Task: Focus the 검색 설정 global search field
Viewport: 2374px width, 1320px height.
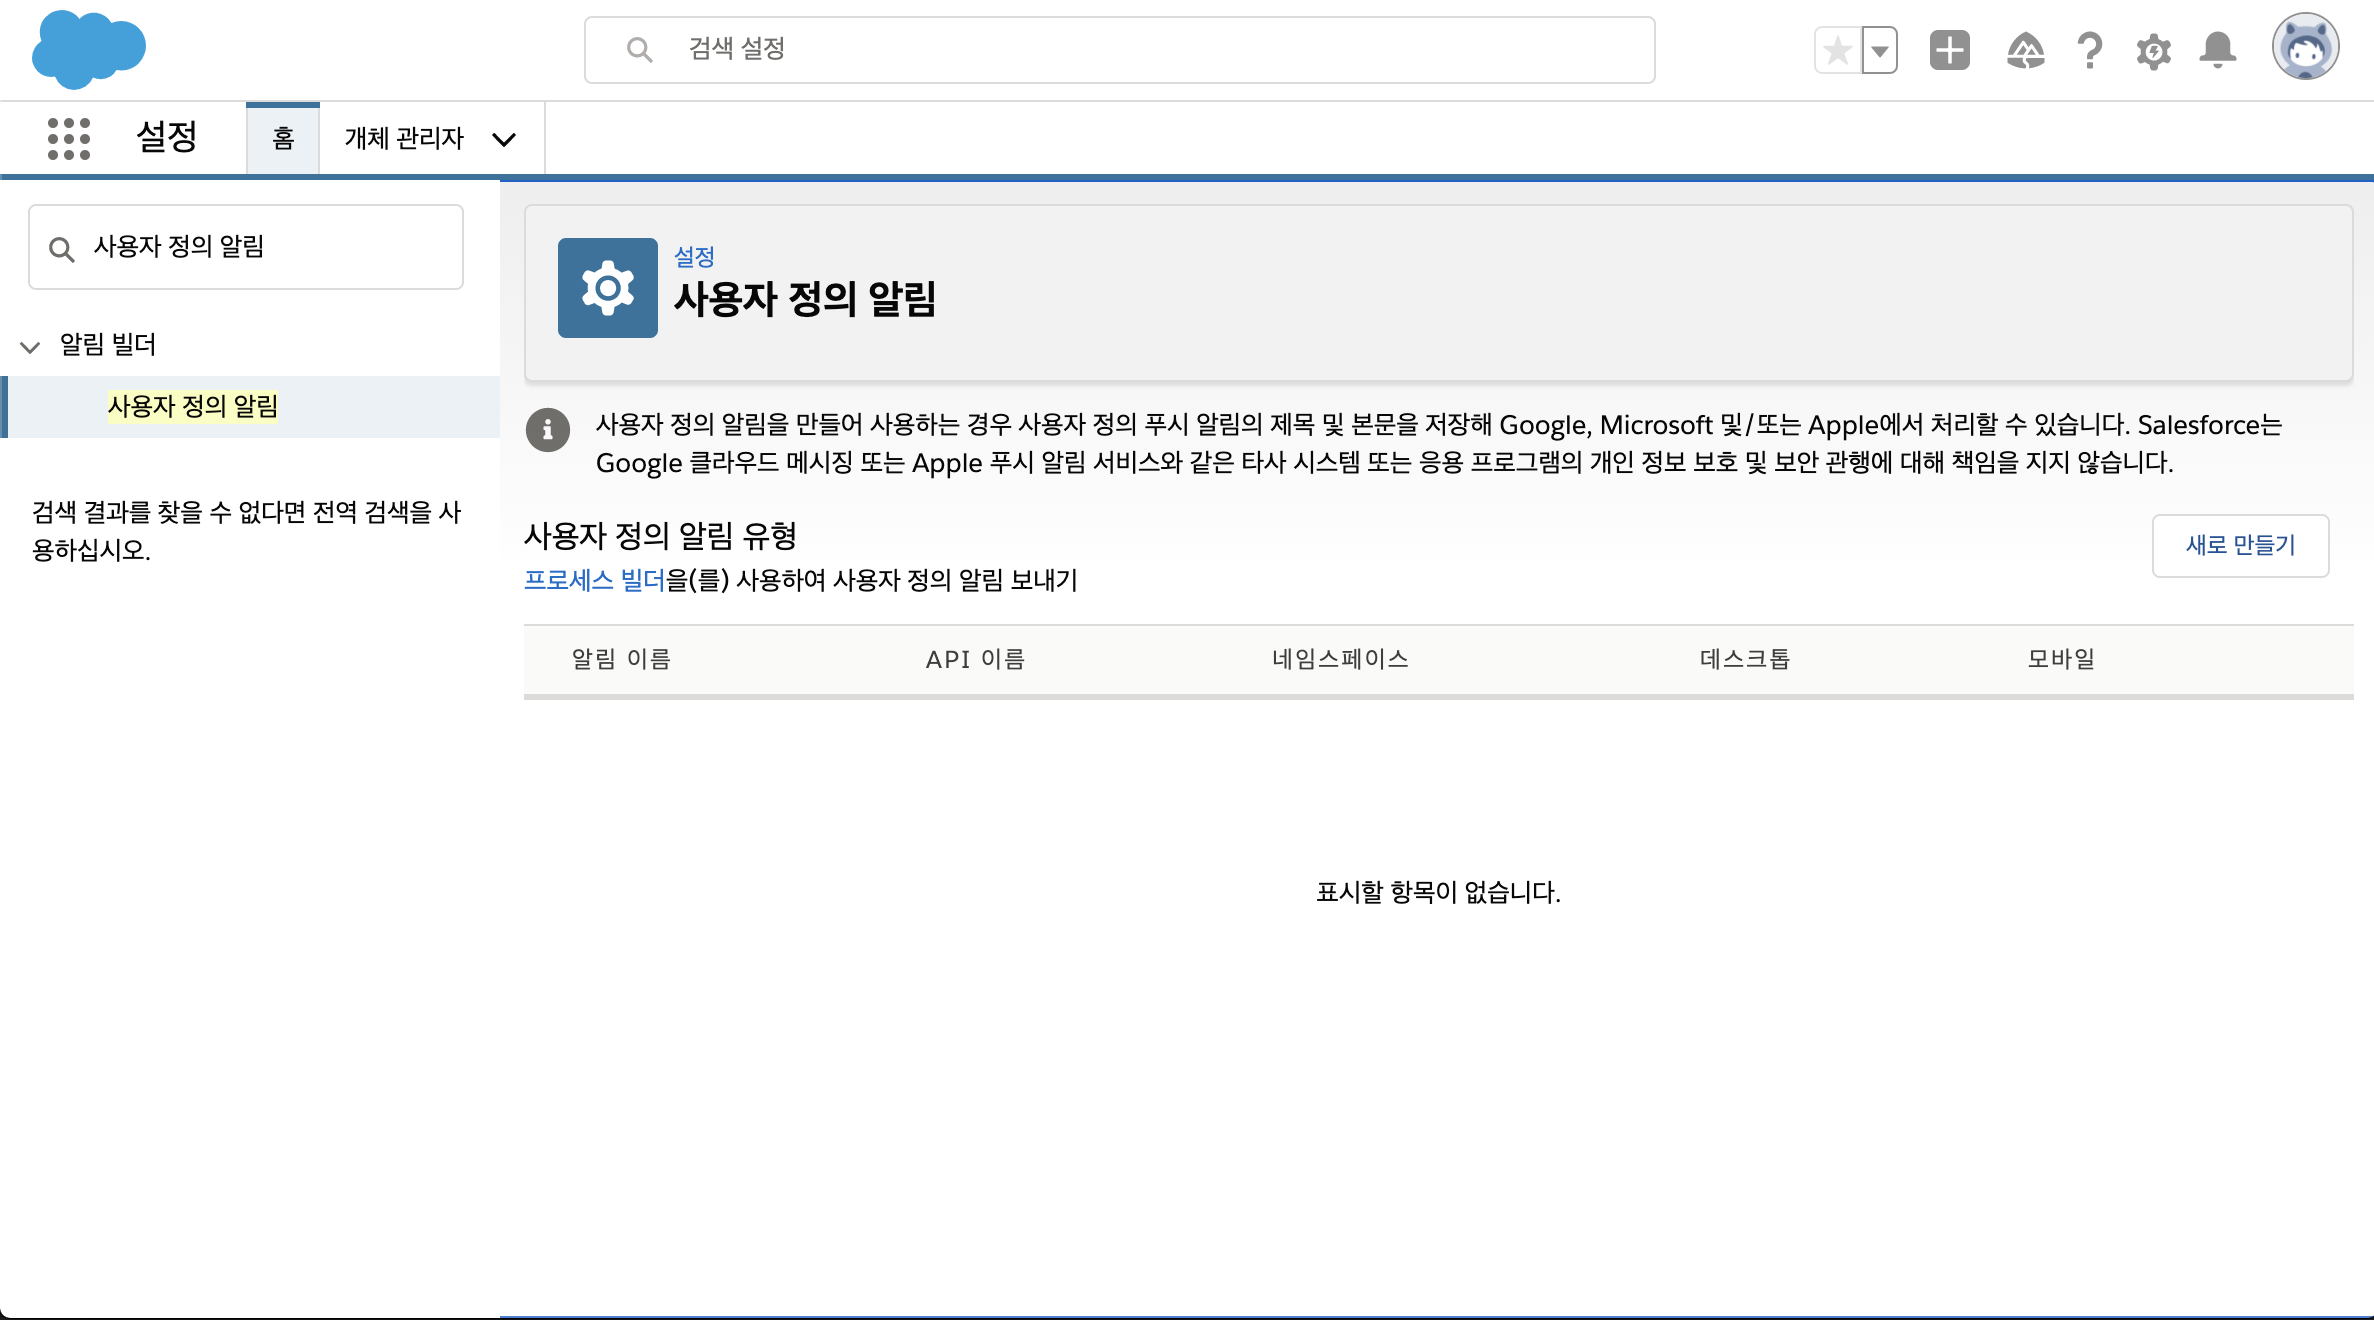Action: tap(1120, 49)
